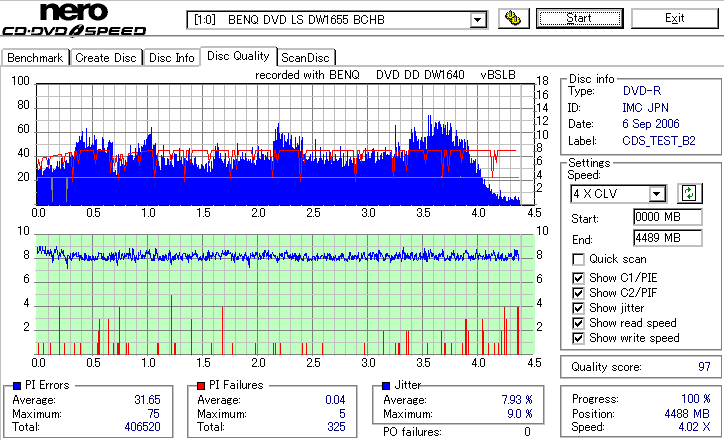Click the blue PI Errors legend square

coord(17,386)
